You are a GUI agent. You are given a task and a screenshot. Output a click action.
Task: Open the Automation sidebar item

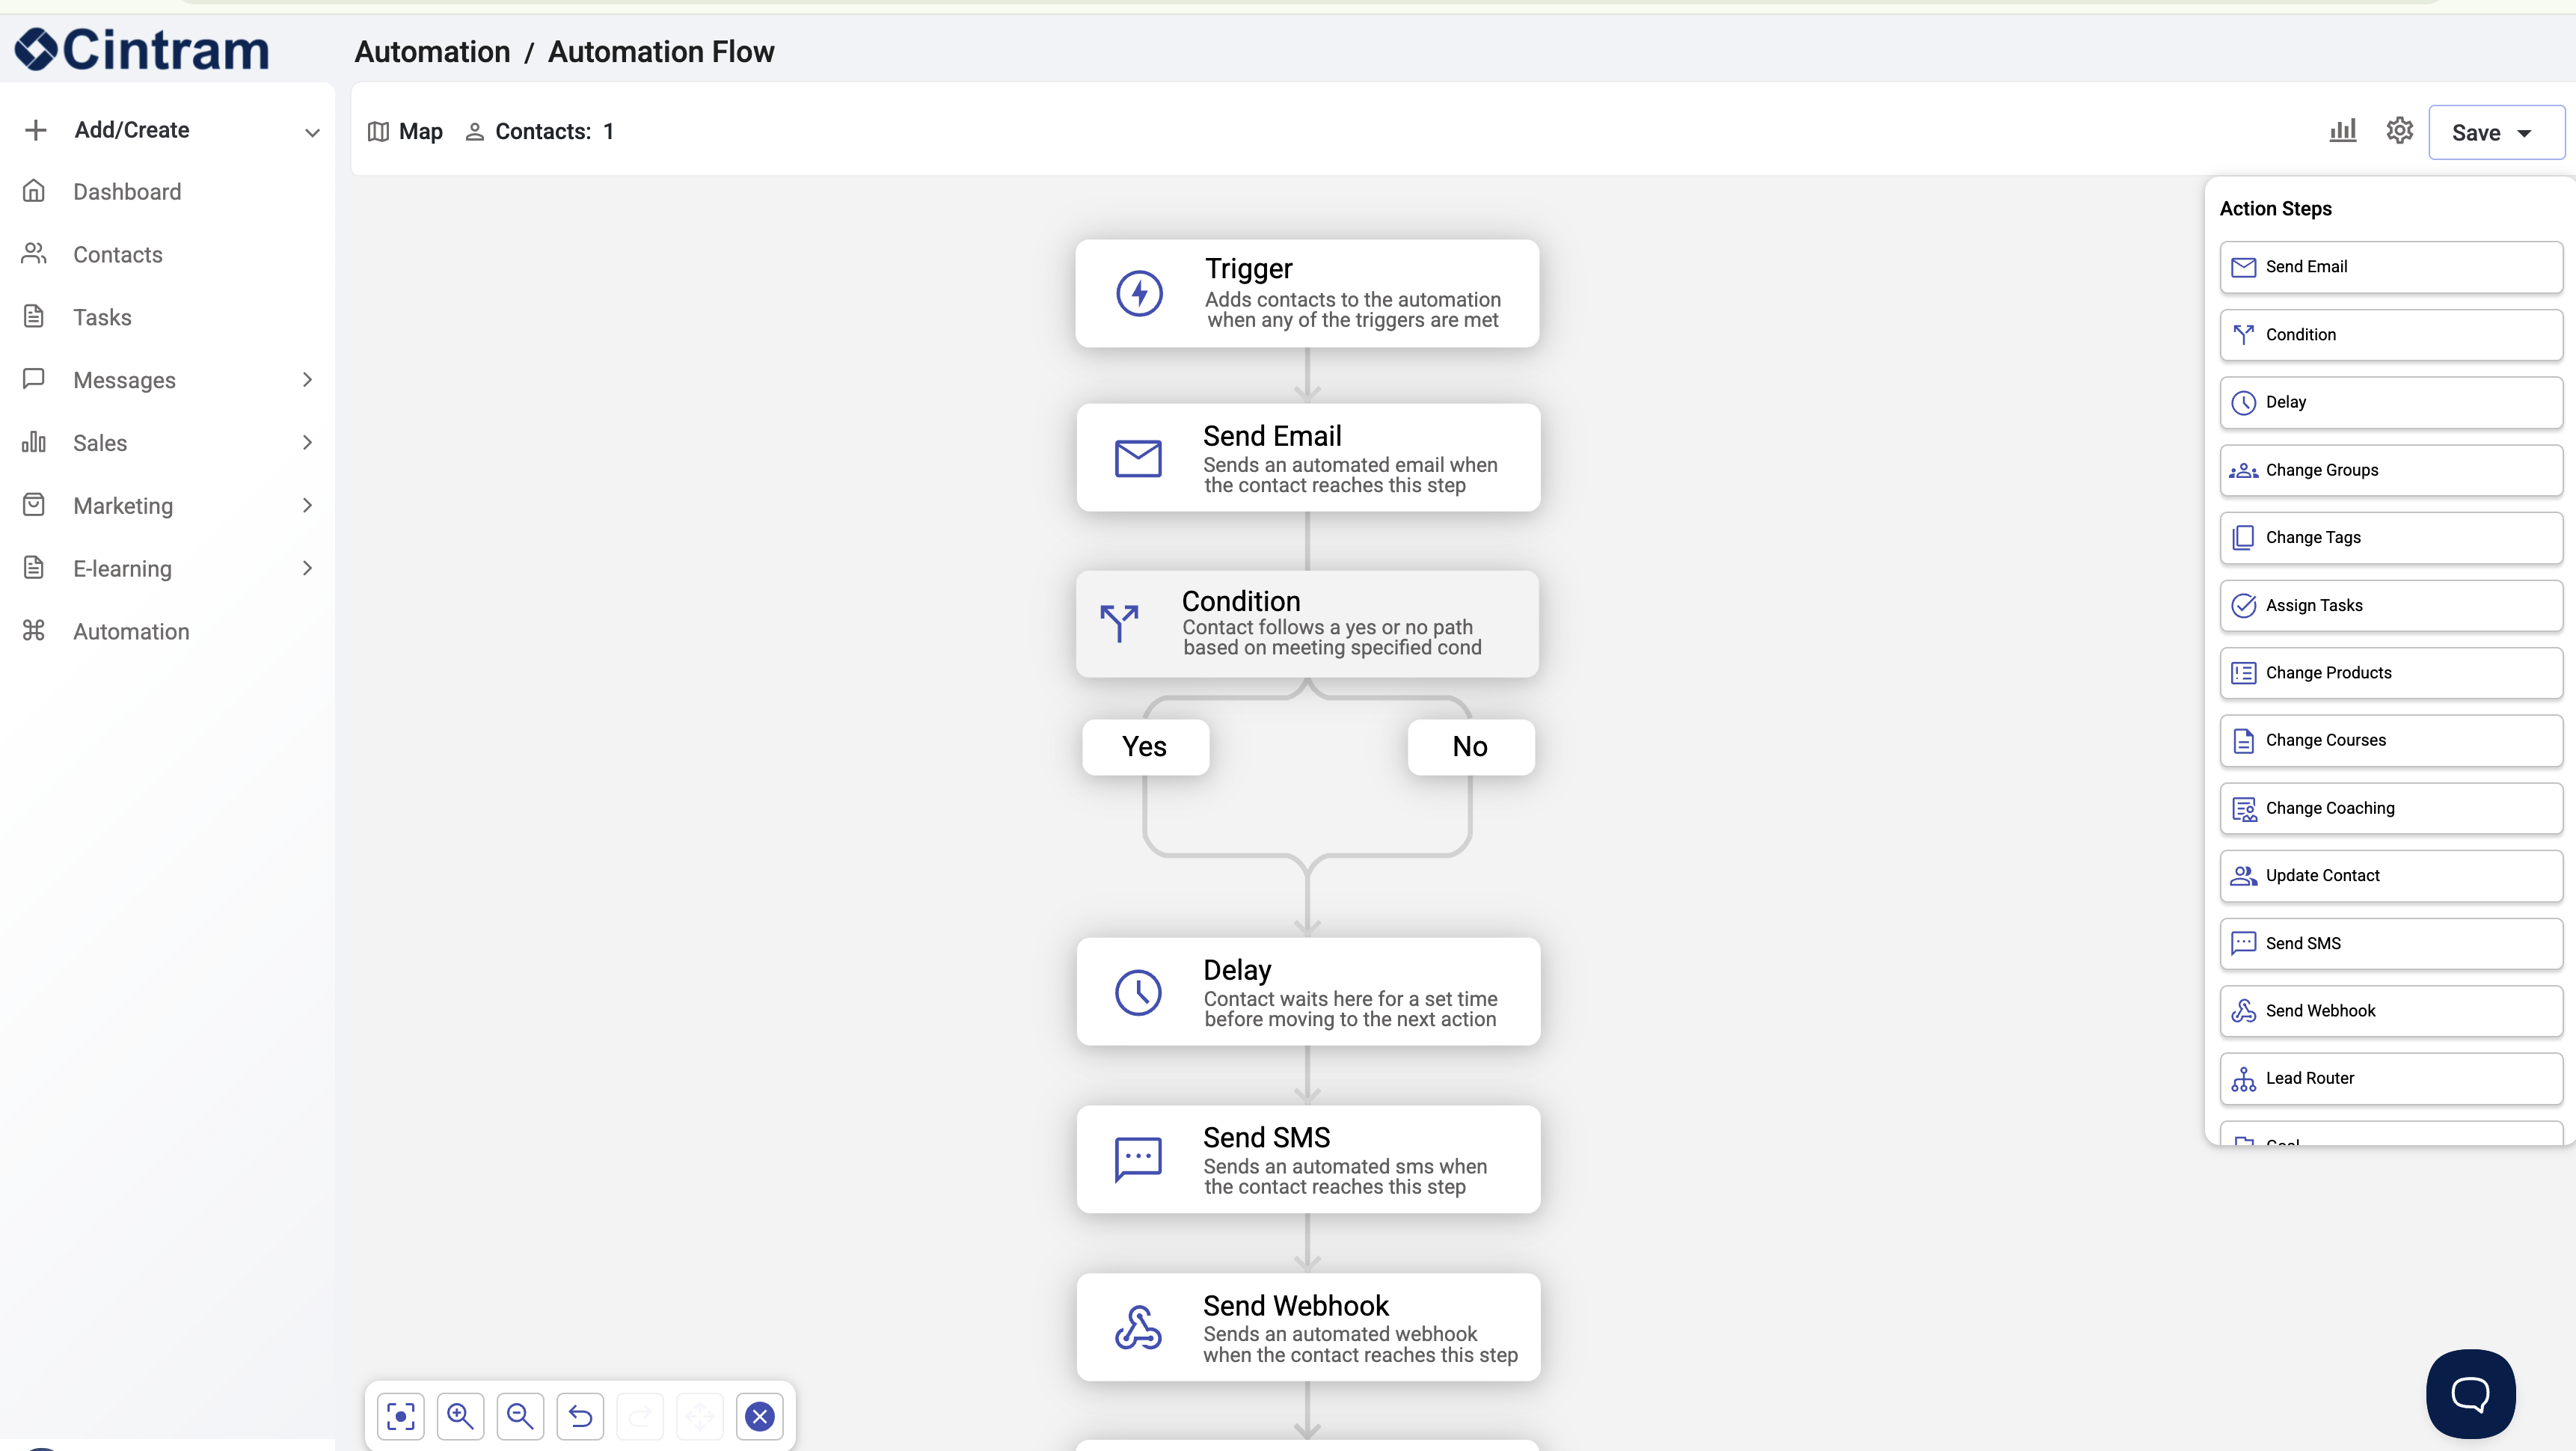[x=131, y=632]
